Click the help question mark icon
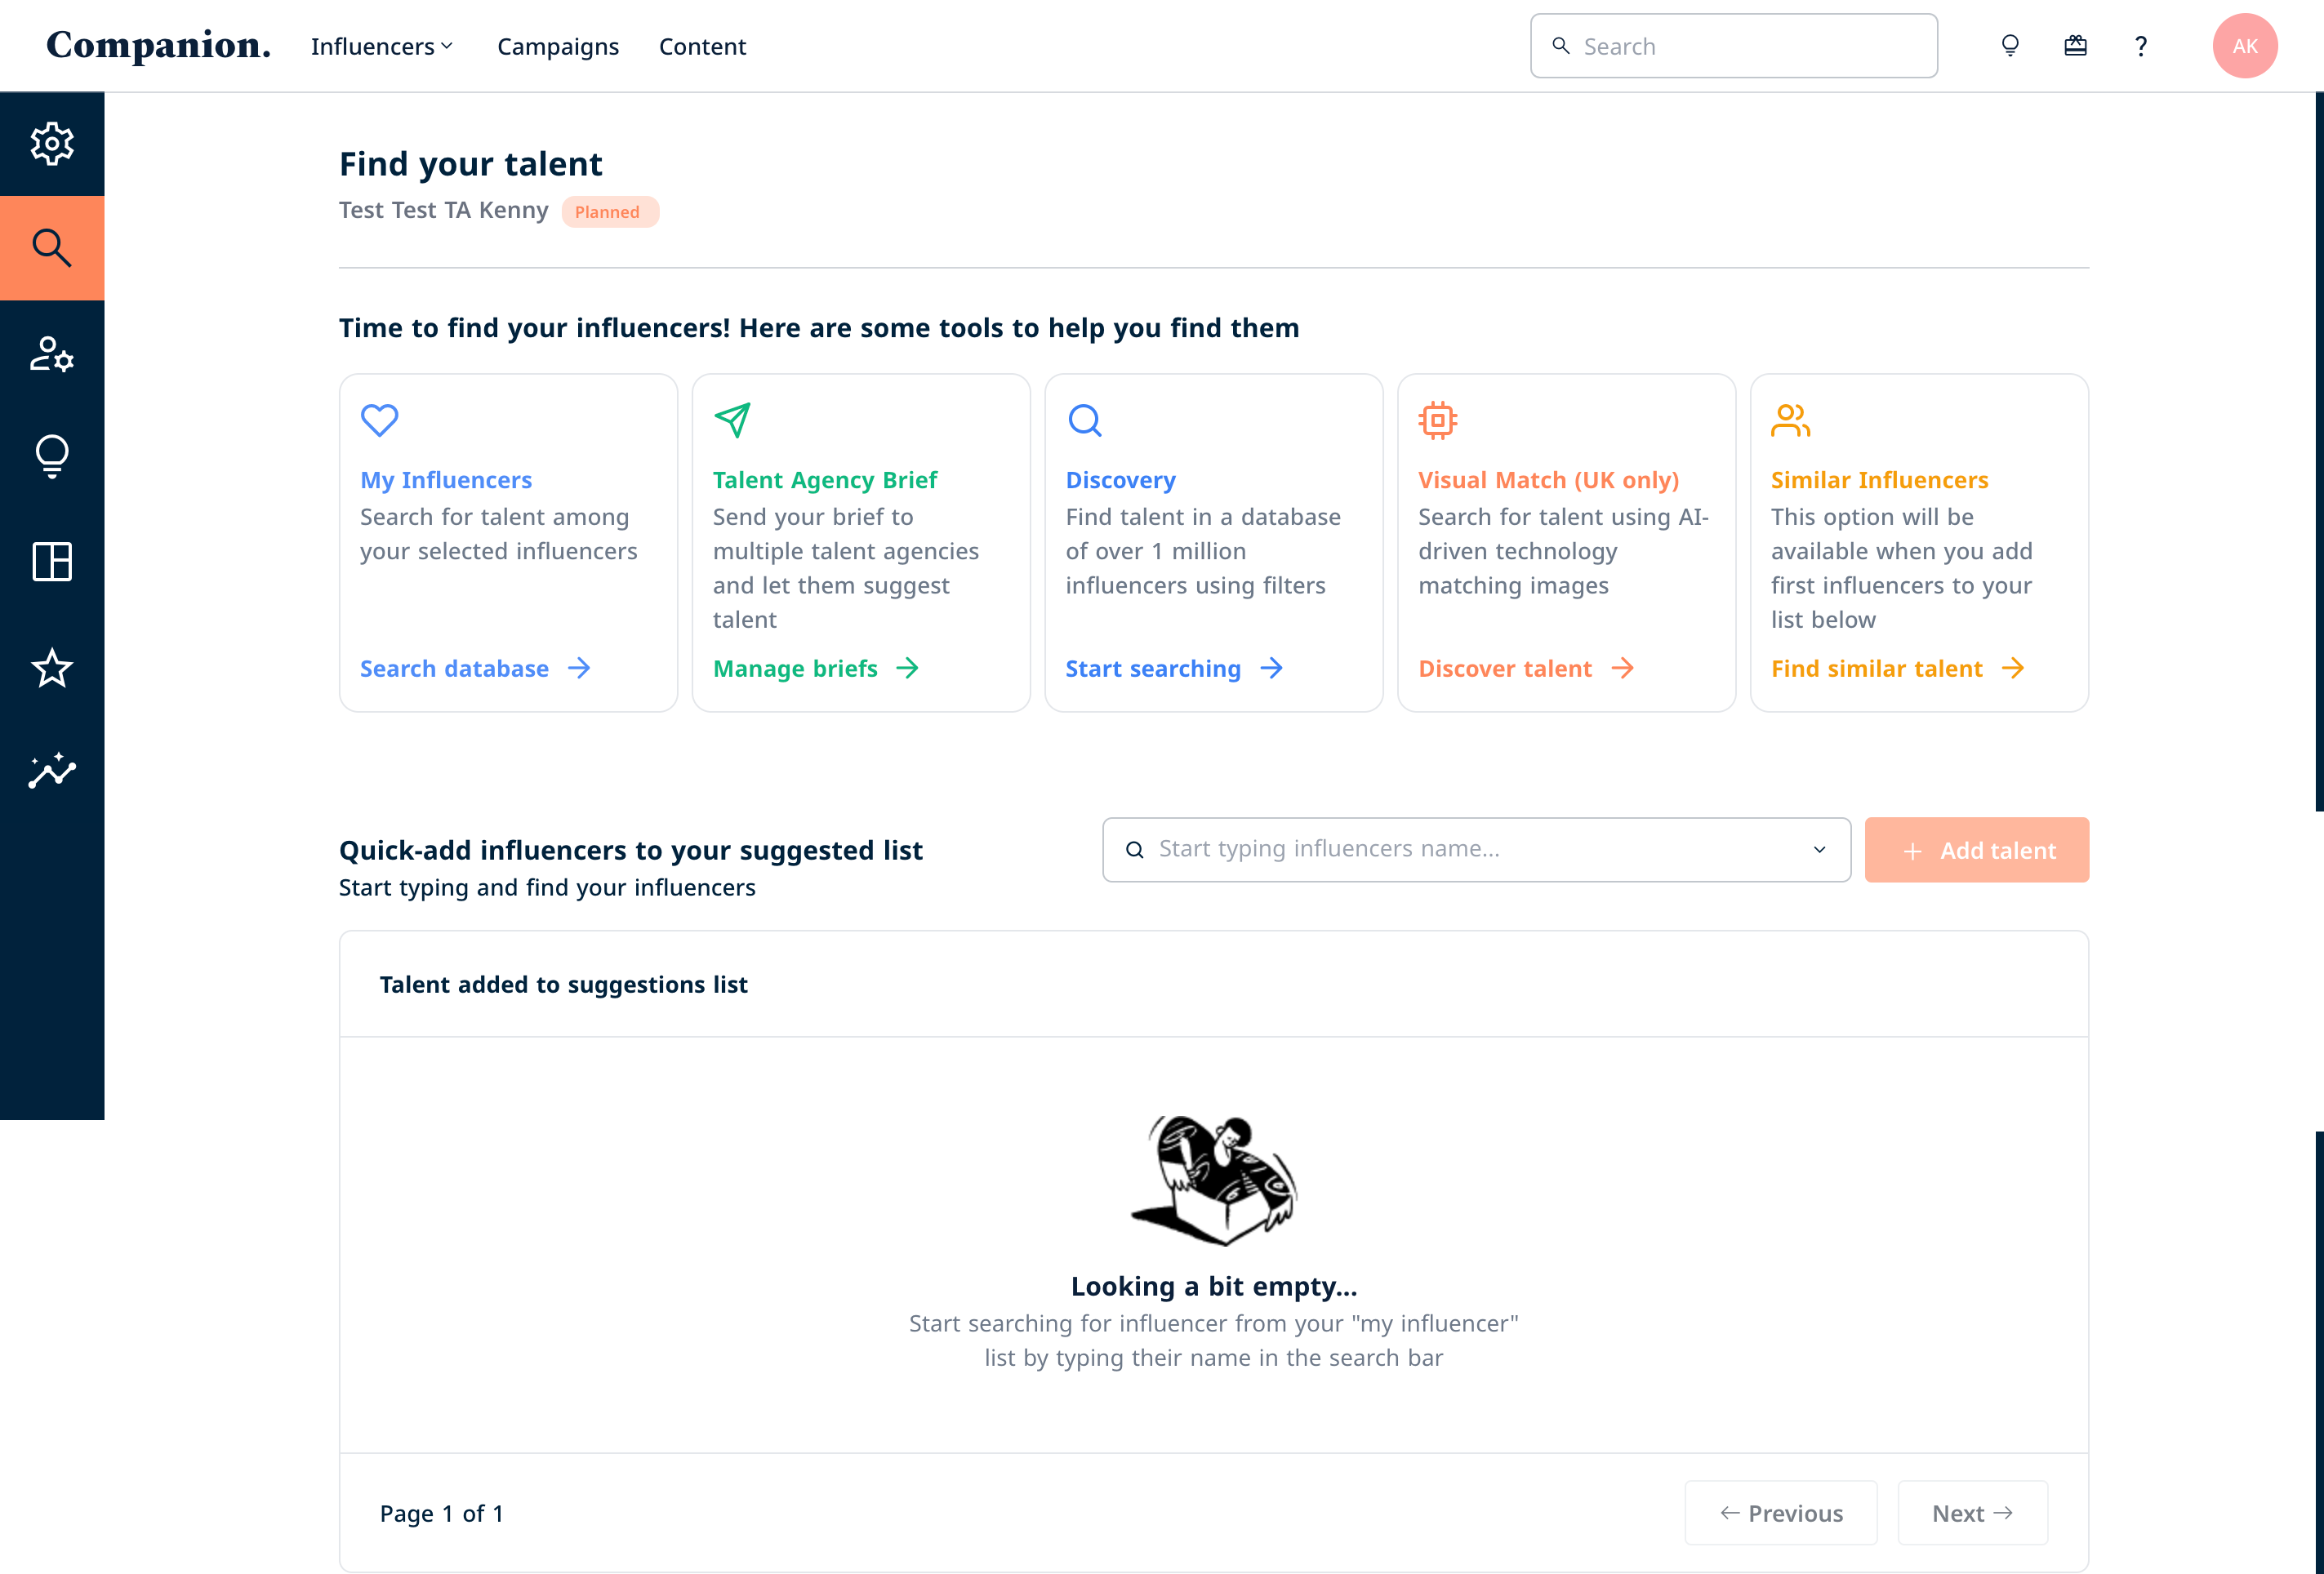2324x1574 pixels. tap(2141, 46)
